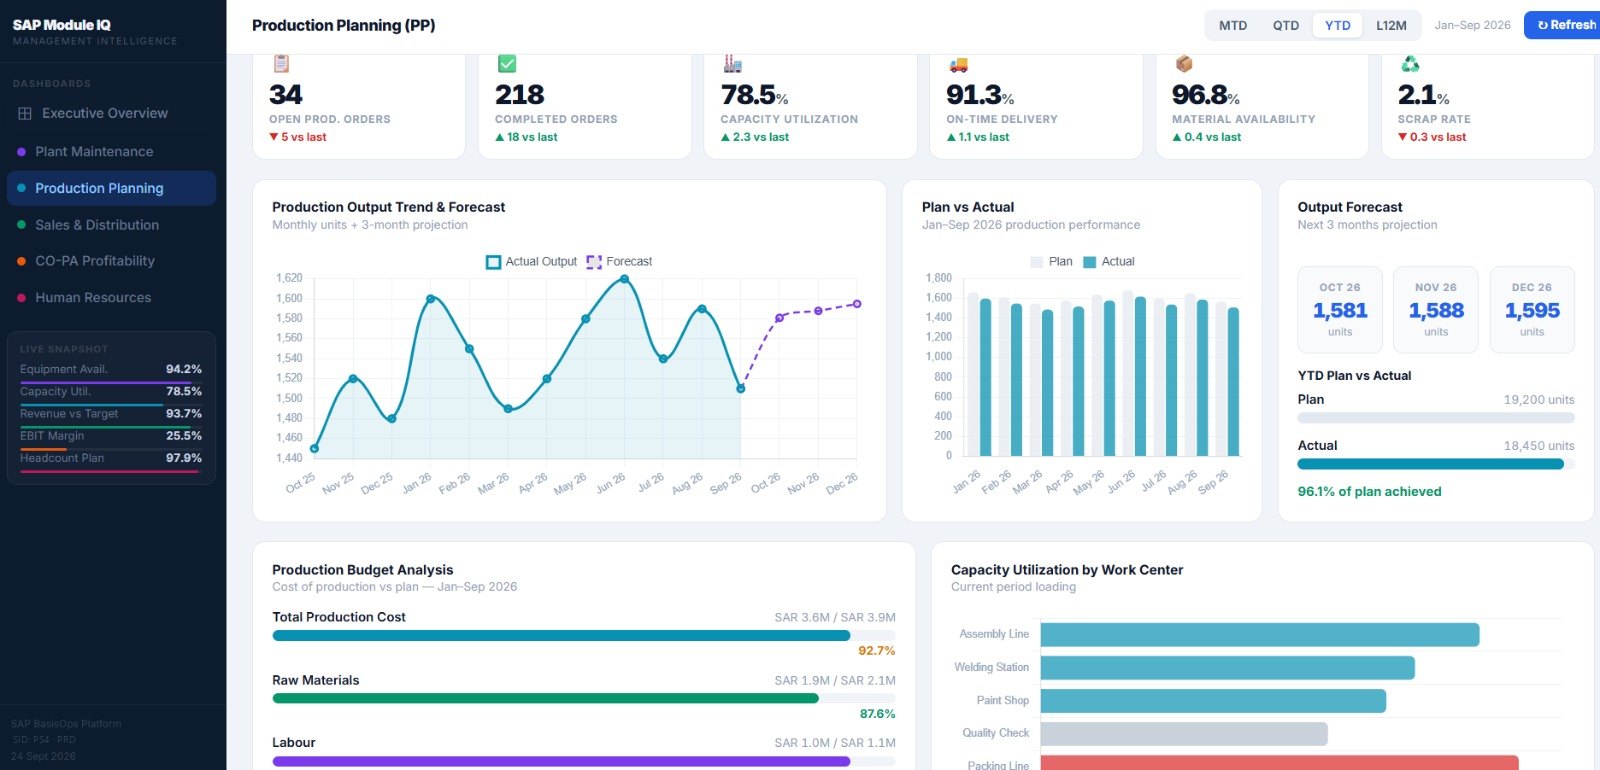Click the pink dot beside Human Resources
Screen dimensions: 1600x770
[x=21, y=298]
